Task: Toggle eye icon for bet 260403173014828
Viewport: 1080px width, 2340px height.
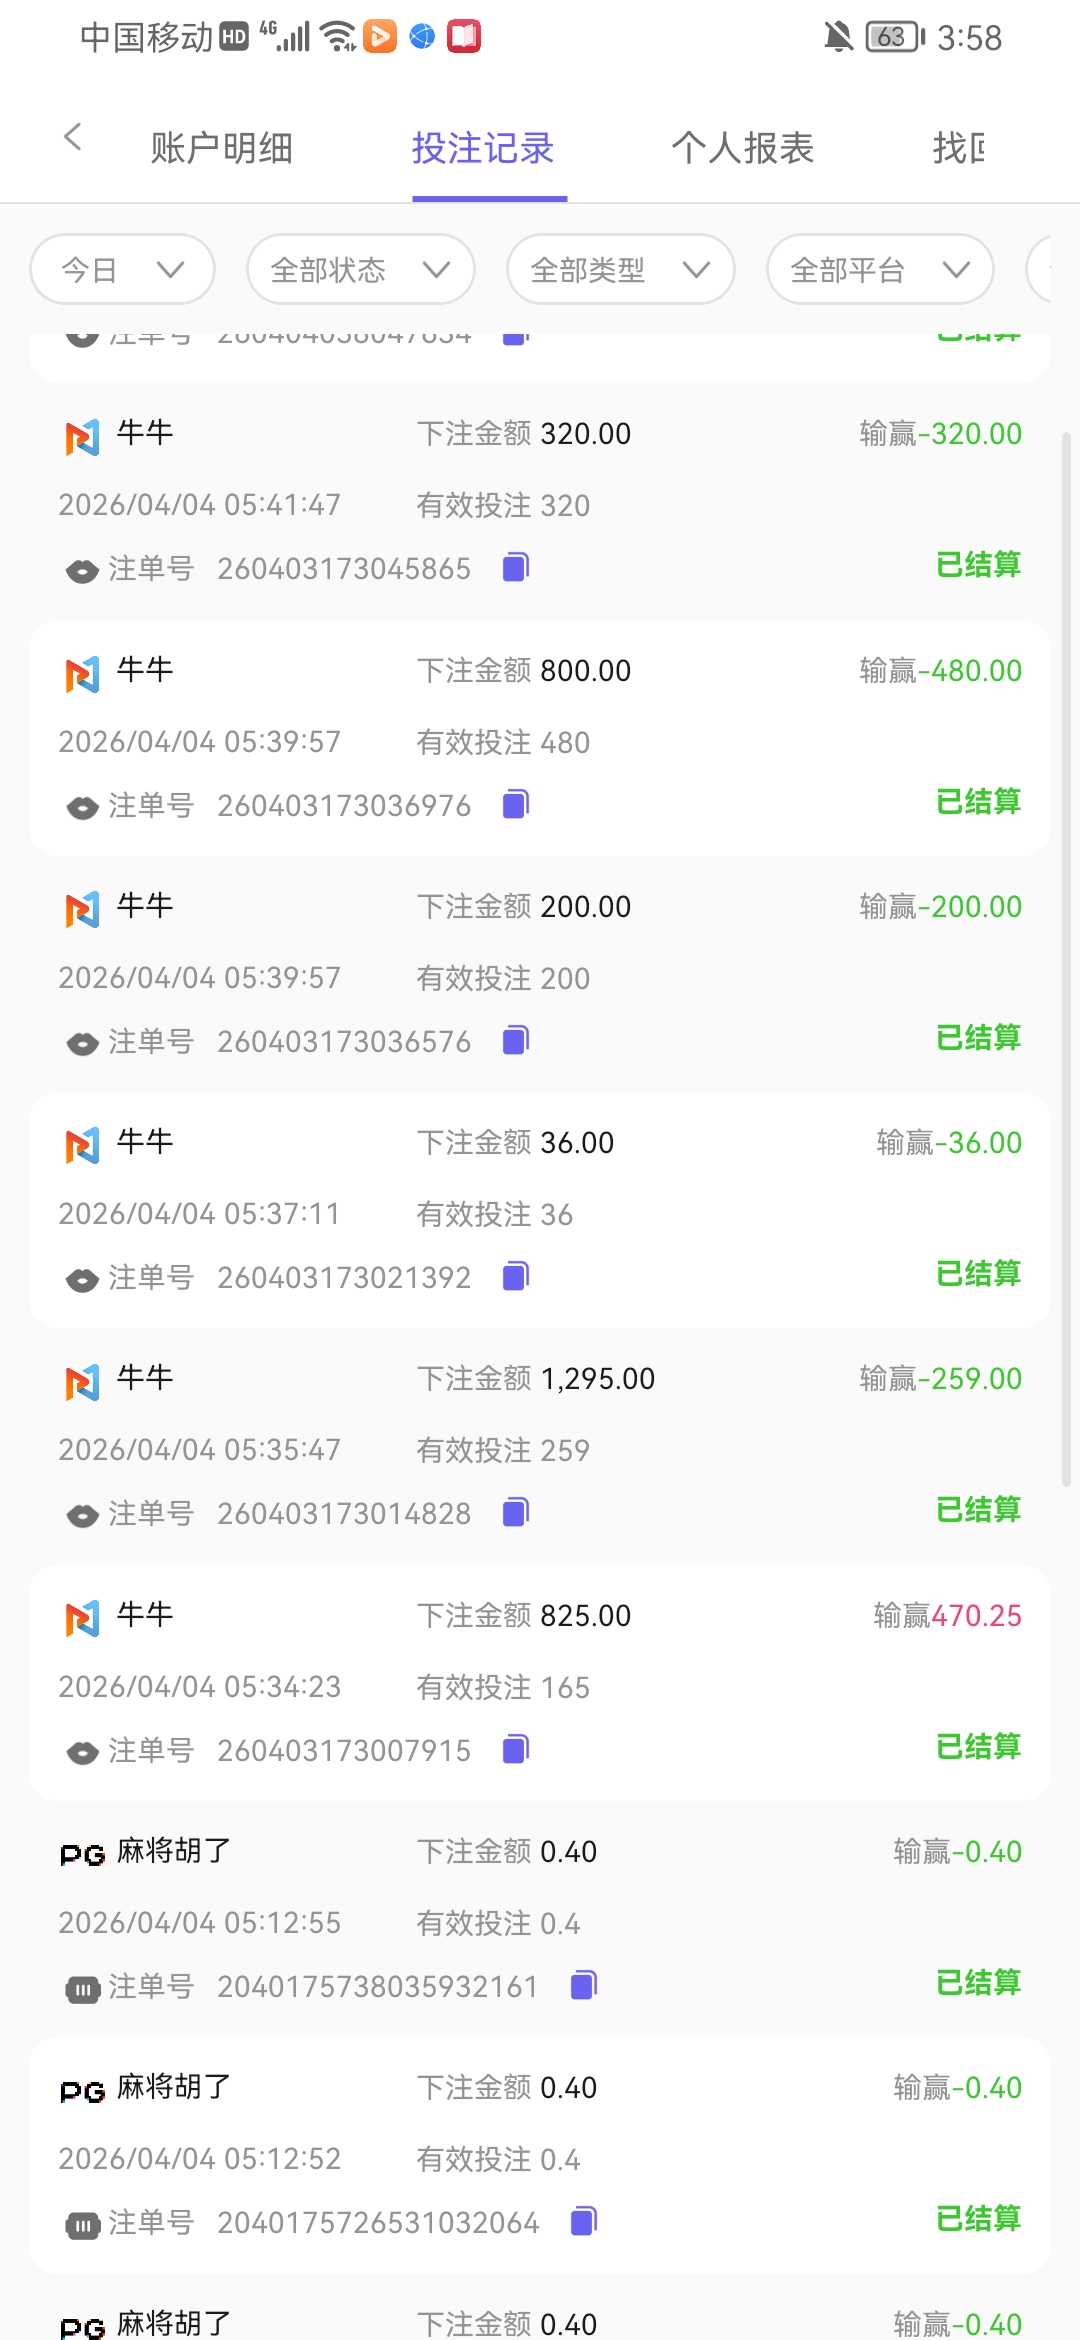Action: coord(82,1516)
